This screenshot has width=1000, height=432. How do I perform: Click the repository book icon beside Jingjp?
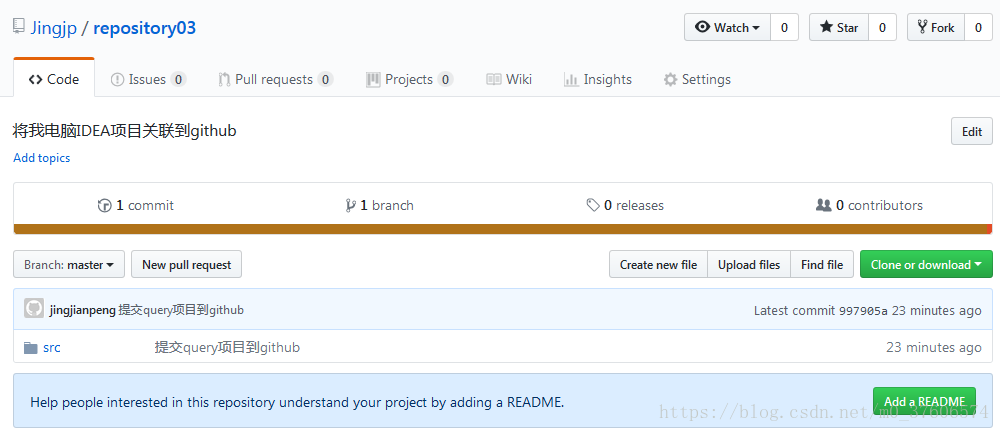(19, 27)
